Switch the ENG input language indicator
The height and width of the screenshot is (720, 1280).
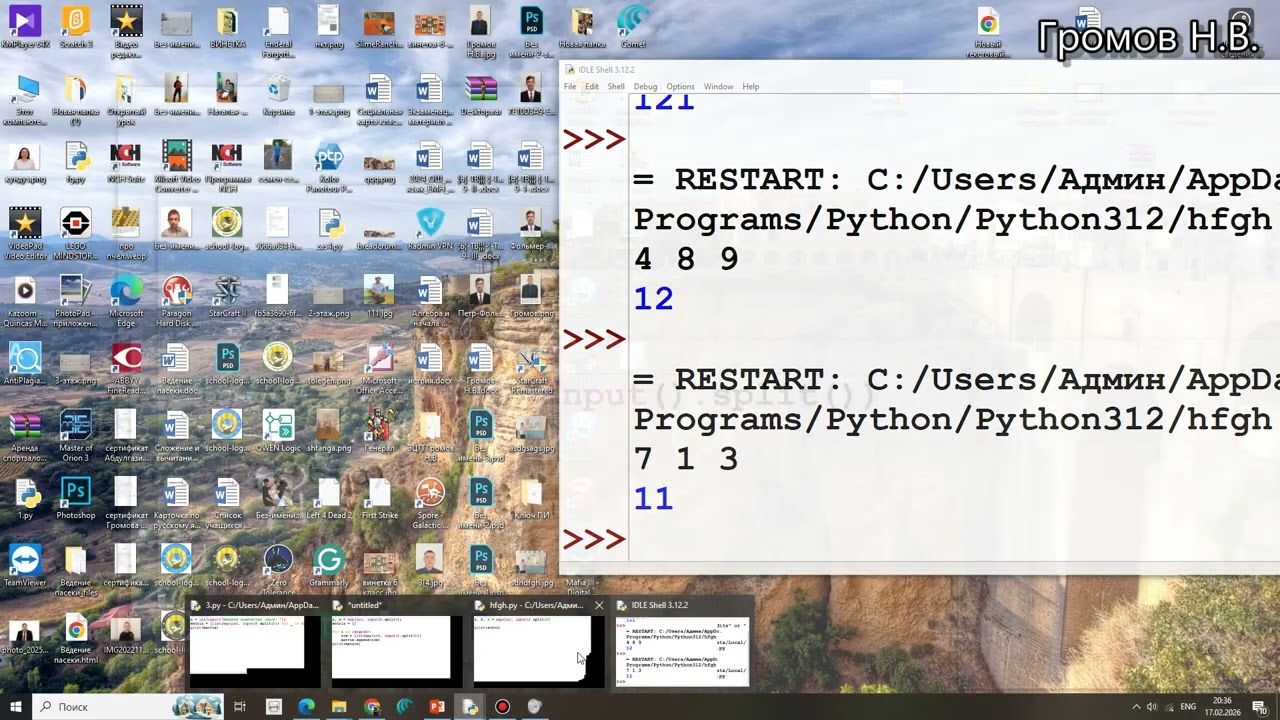(1189, 707)
